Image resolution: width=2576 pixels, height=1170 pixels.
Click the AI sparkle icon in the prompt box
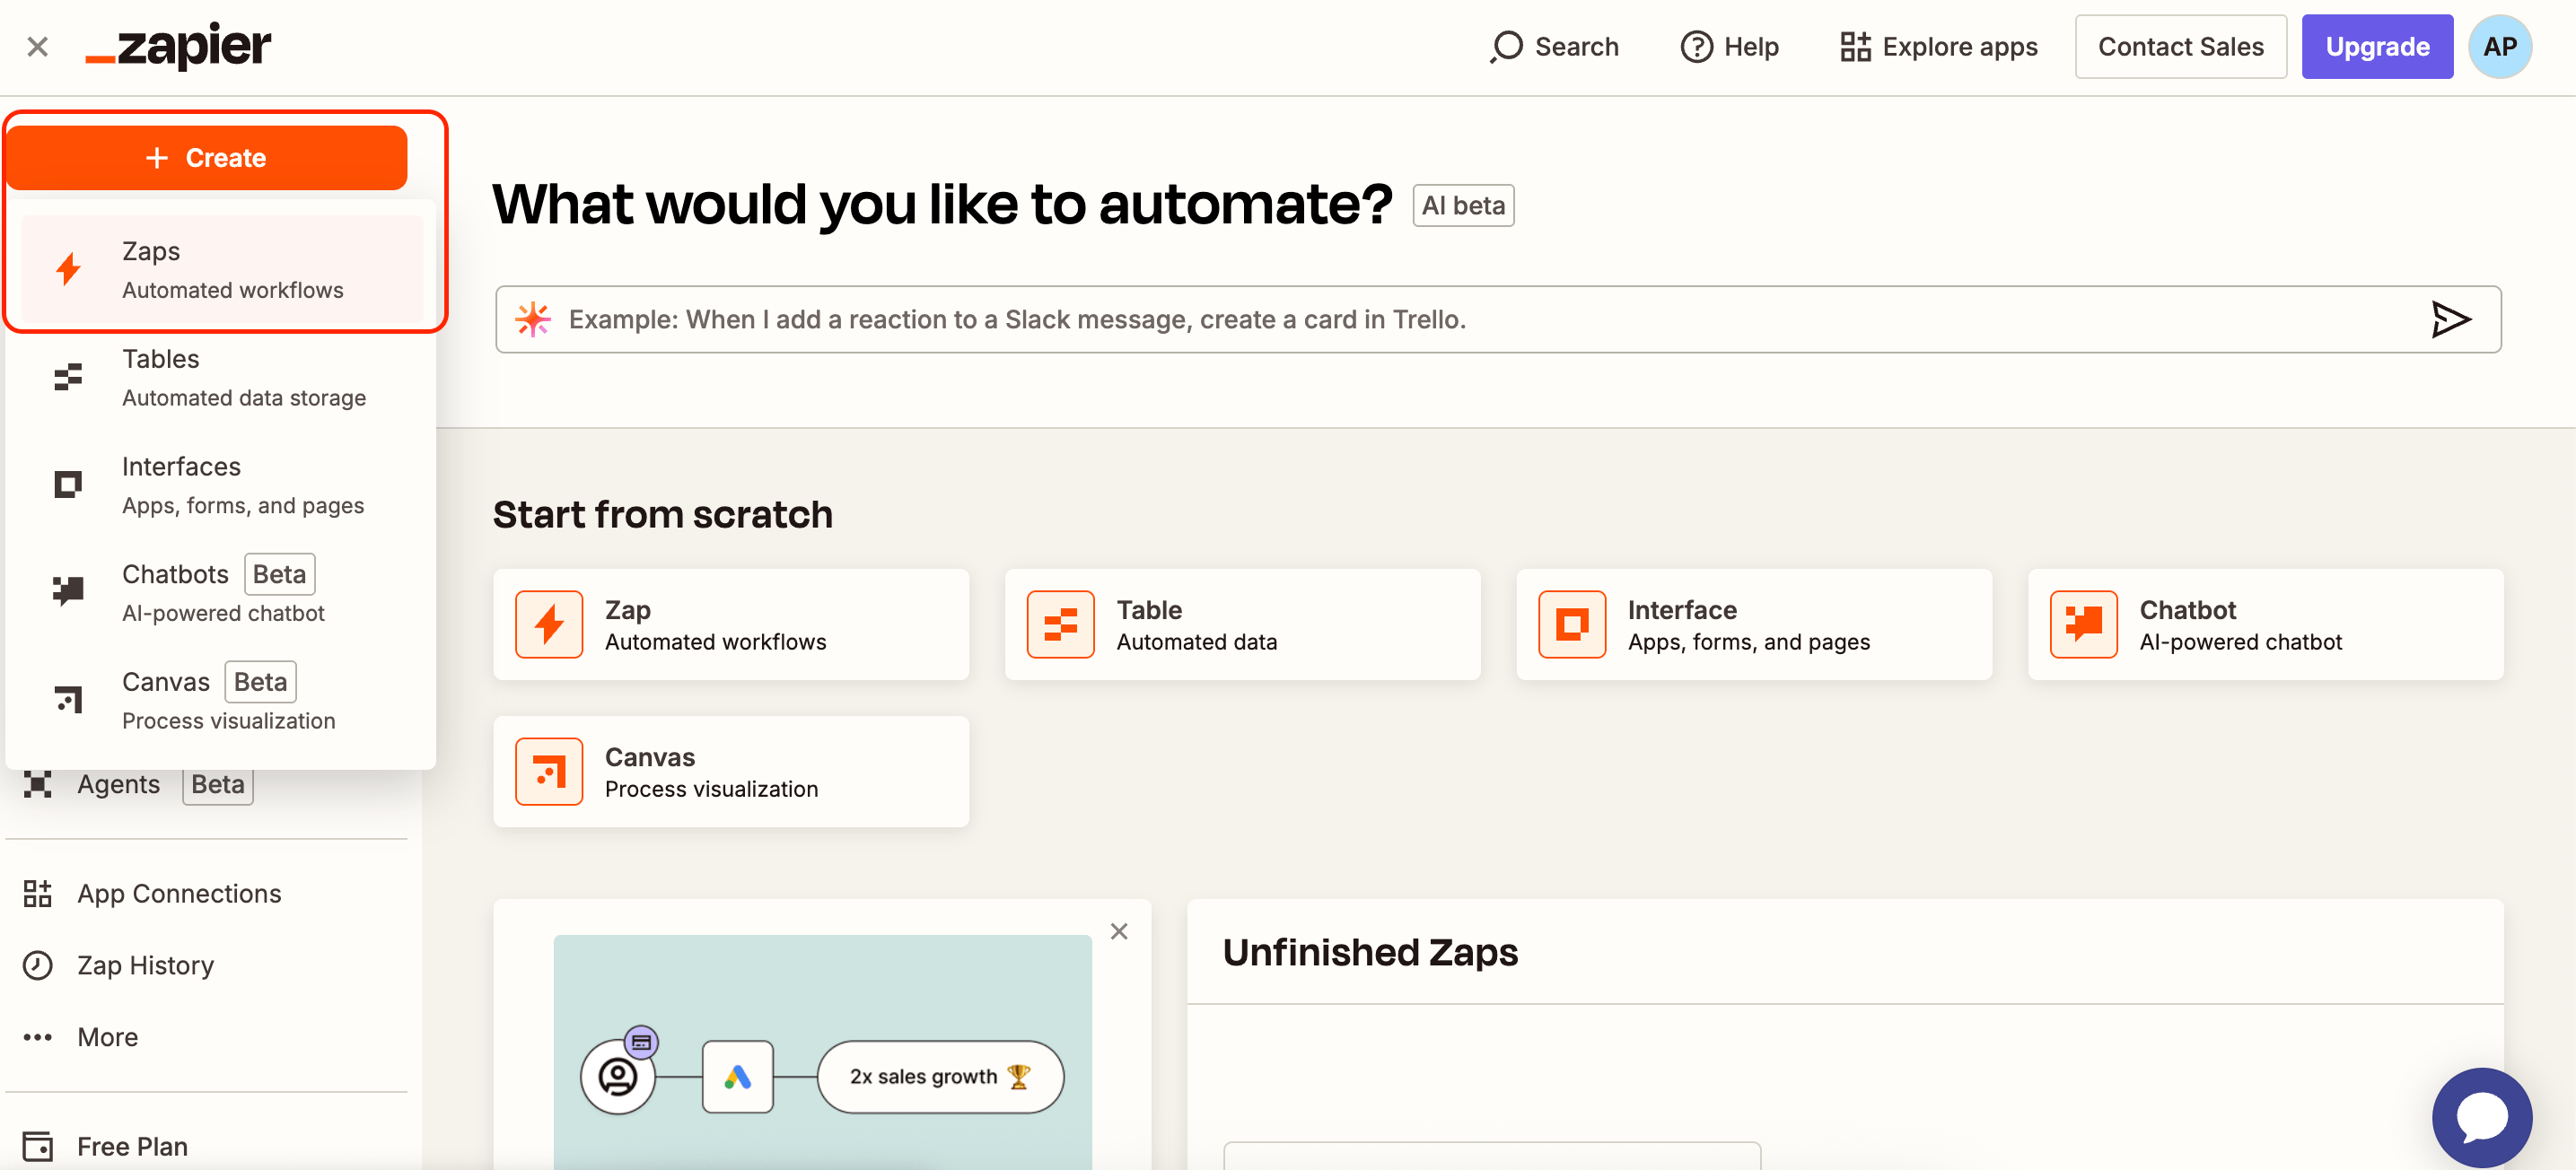pos(533,320)
